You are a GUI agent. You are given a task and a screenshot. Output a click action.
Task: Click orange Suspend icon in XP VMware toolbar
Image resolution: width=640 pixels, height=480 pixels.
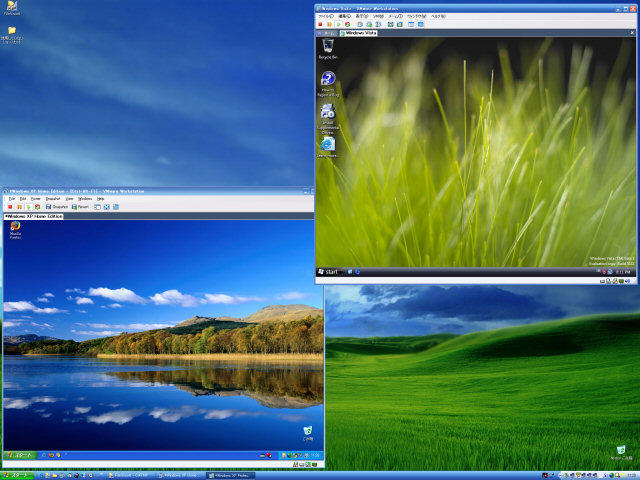tap(19, 207)
